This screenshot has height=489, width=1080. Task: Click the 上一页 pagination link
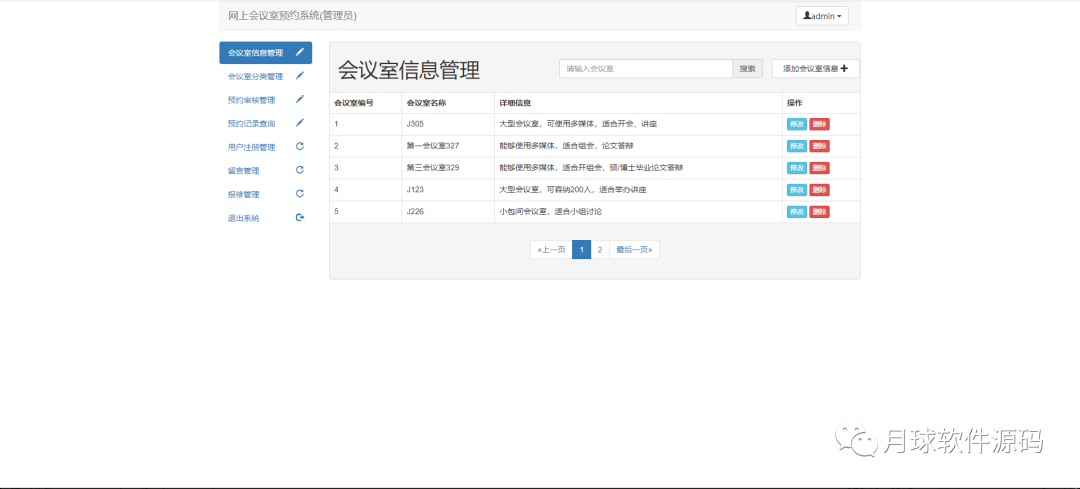[x=551, y=249]
